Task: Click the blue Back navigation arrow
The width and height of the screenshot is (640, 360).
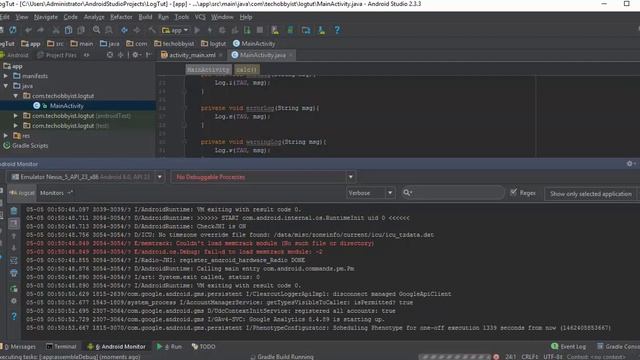Action: (x=124, y=30)
